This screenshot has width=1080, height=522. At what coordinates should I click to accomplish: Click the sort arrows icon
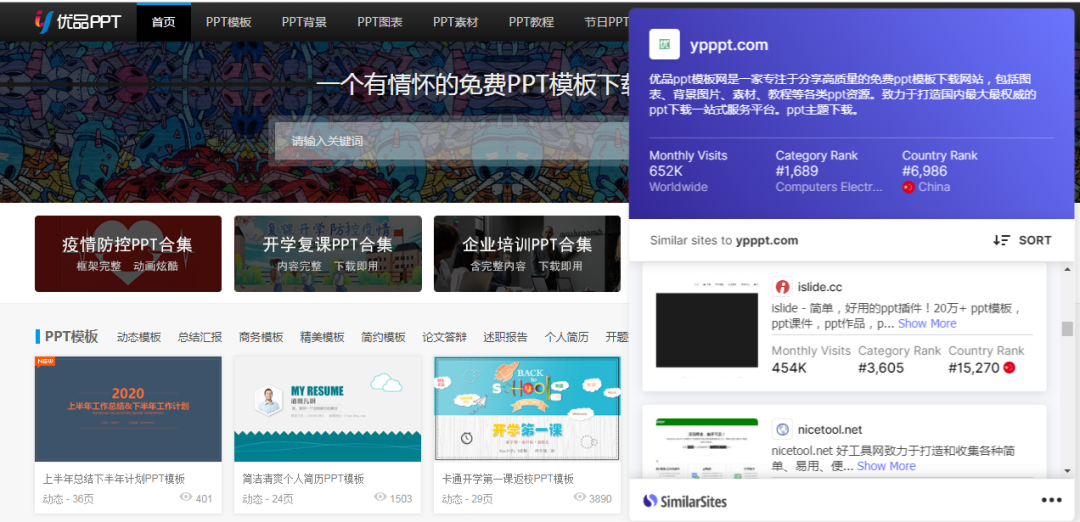pos(1001,240)
